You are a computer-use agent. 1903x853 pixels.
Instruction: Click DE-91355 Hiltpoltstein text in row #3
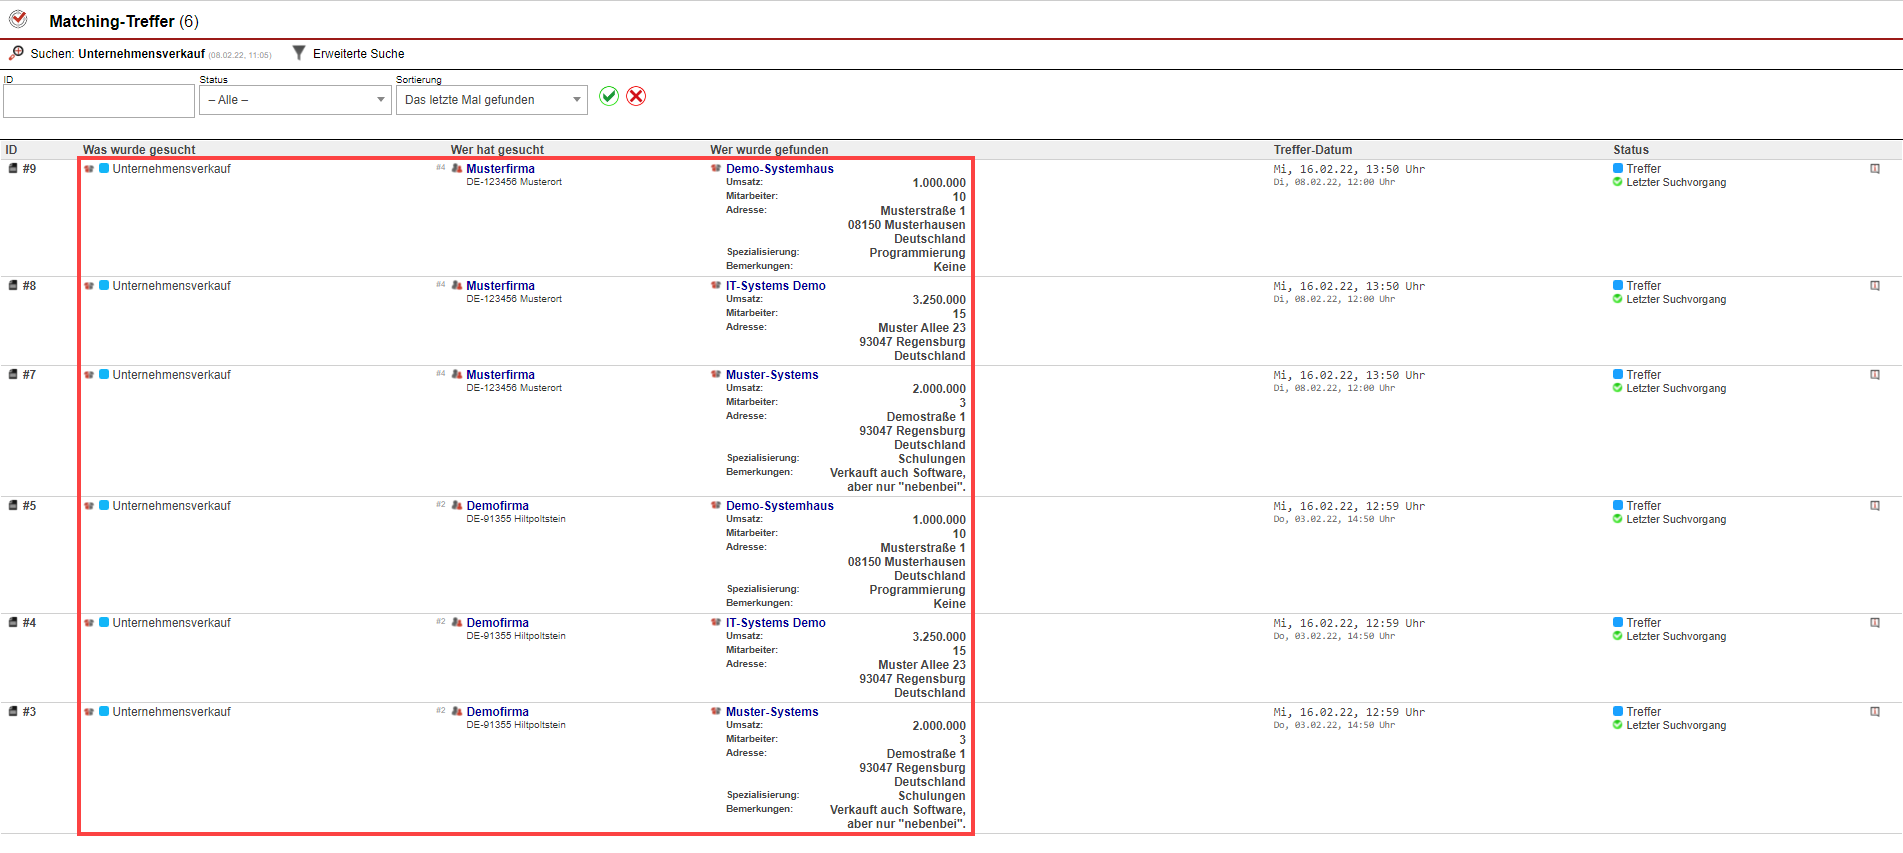pos(516,725)
